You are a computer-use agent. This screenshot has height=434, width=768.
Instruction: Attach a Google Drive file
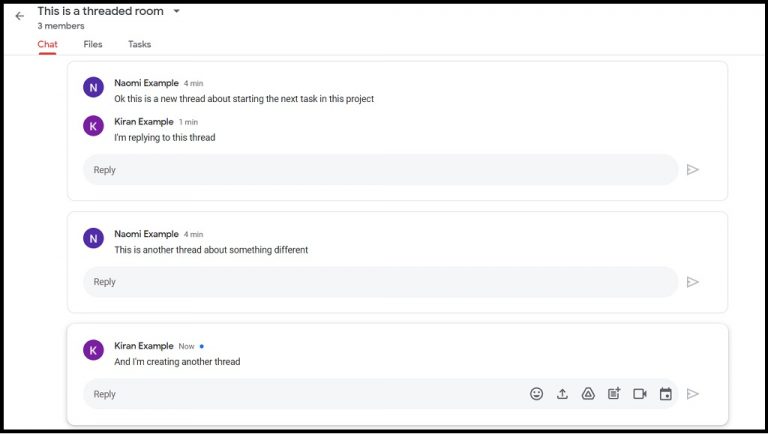tap(588, 394)
